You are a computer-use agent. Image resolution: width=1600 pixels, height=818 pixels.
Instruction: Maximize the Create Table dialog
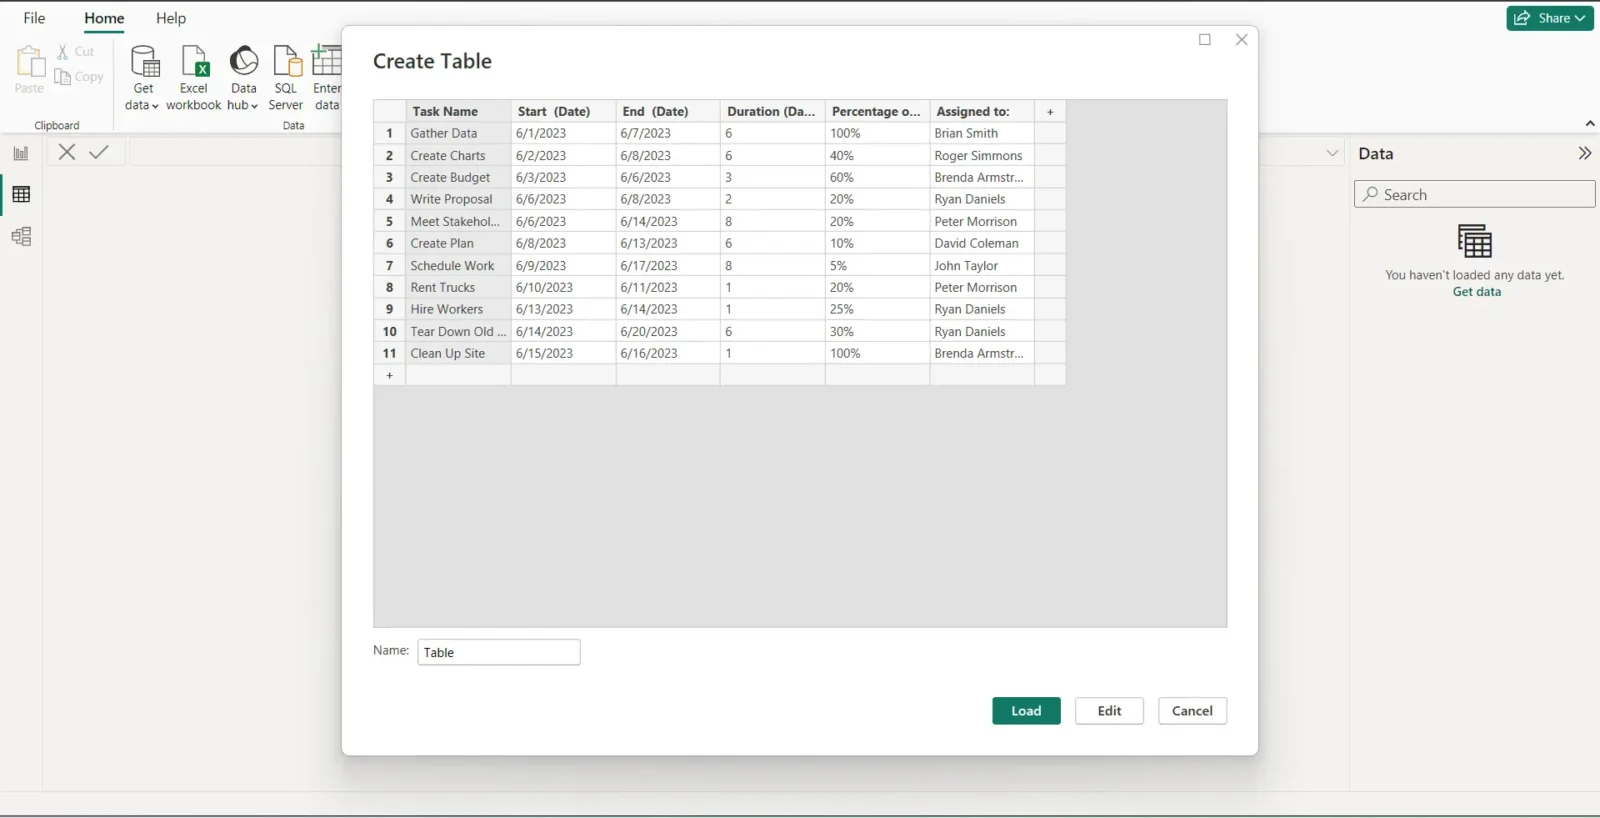[x=1205, y=40]
